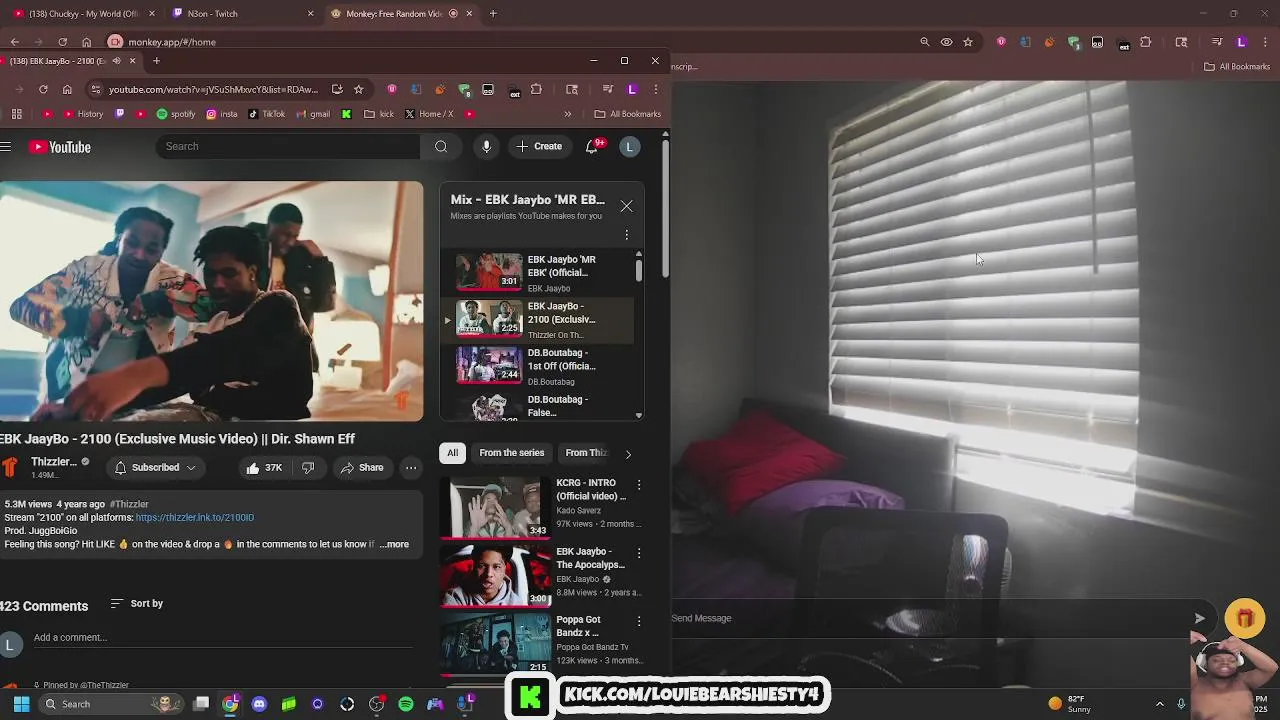This screenshot has width=1280, height=720.
Task: Open options for Poppa Got Bandz video
Action: 639,621
